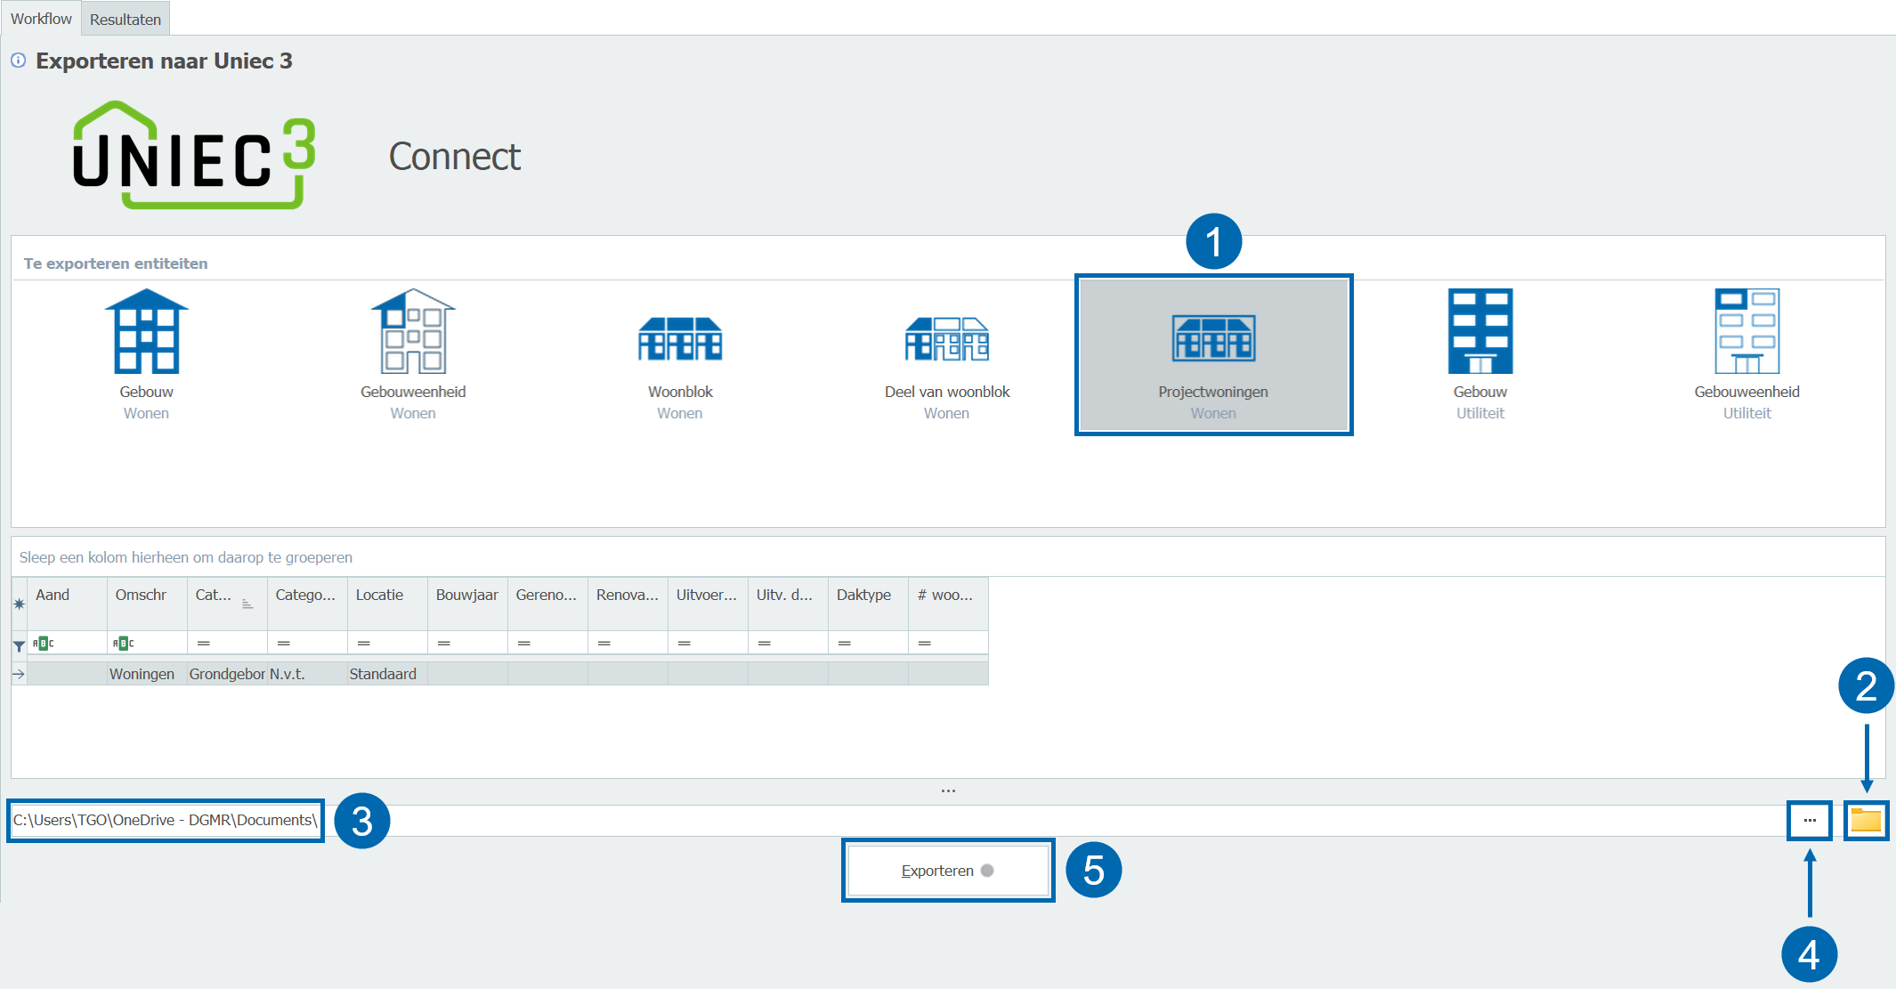The height and width of the screenshot is (989, 1896).
Task: Switch to the Resultaten tab
Action: click(125, 19)
